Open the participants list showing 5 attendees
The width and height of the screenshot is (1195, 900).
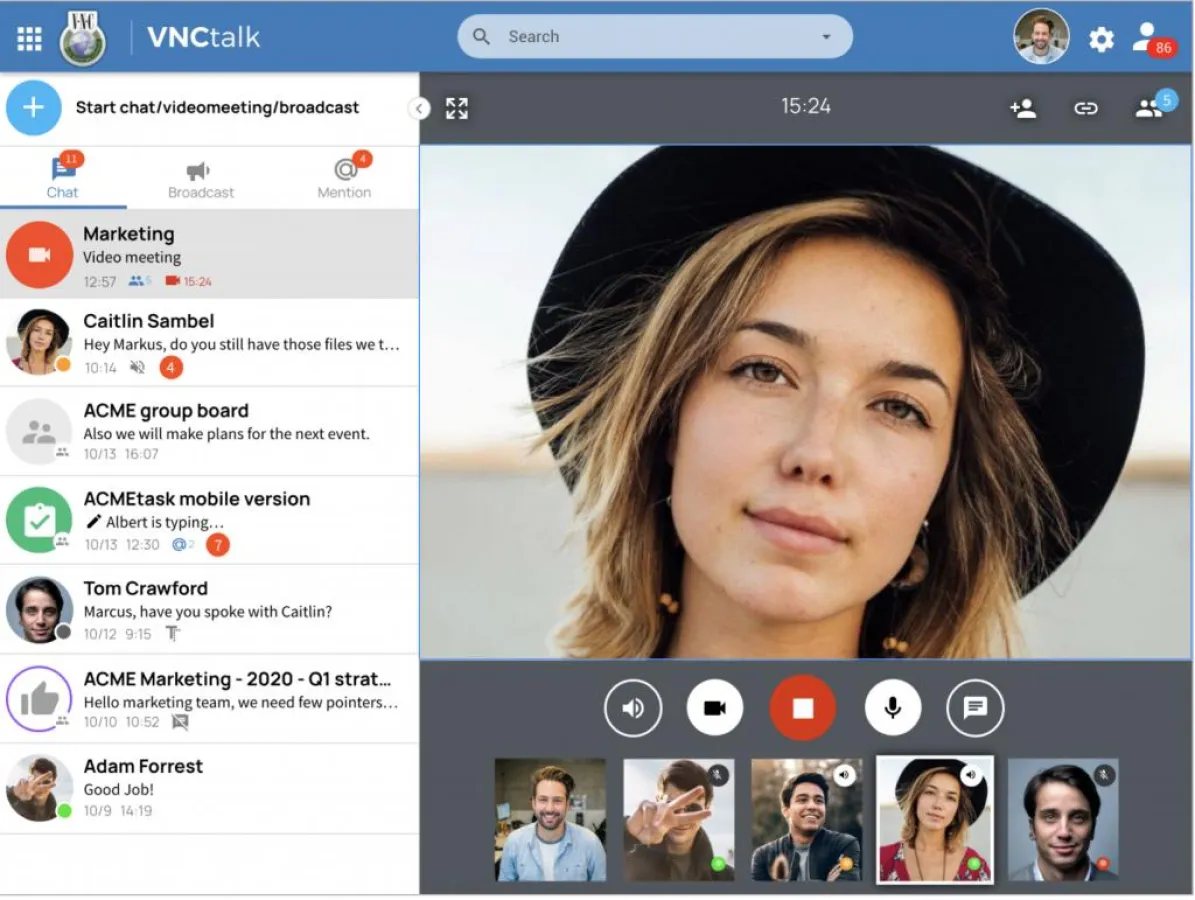click(x=1150, y=108)
